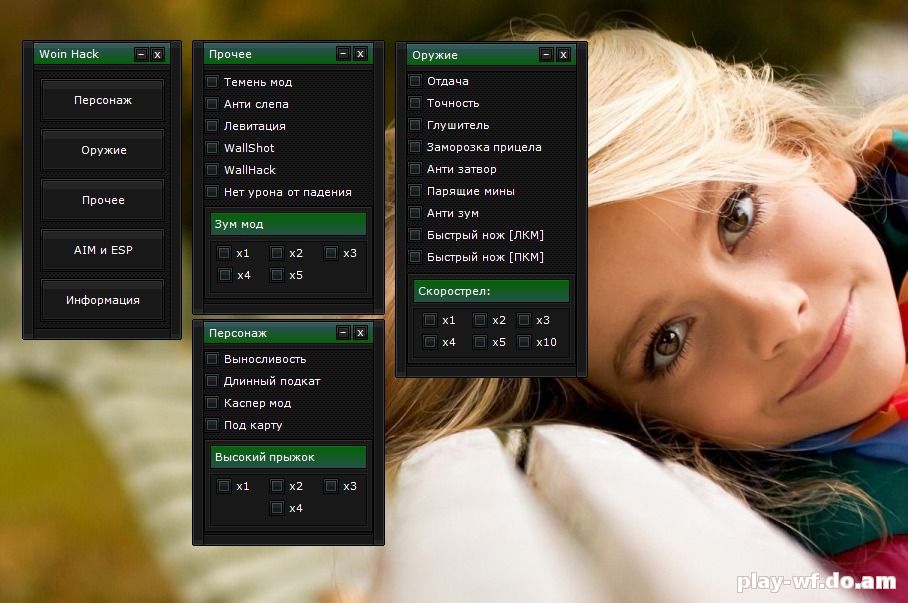Image resolution: width=908 pixels, height=603 pixels.
Task: Enable the Темень мод checkbox
Action: tap(213, 82)
